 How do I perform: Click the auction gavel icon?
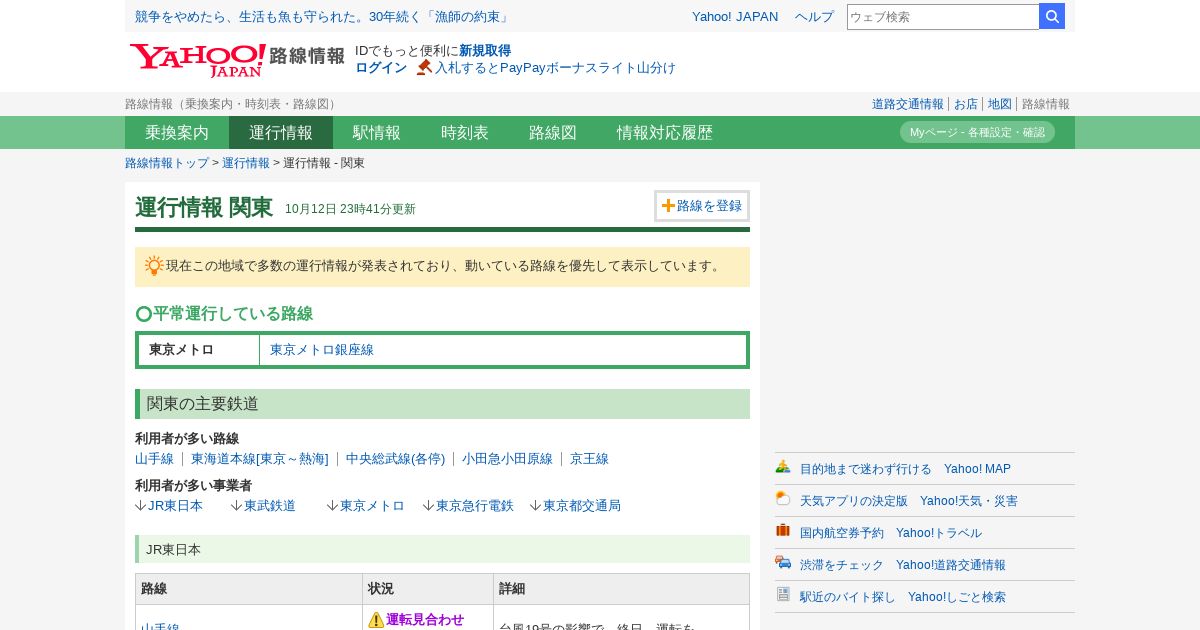(x=424, y=67)
